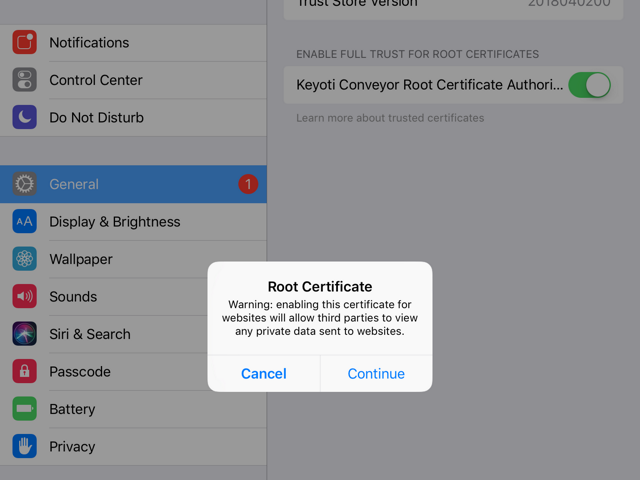This screenshot has width=640, height=480.
Task: Tap the Display & Brightness AA icon
Action: coord(24,222)
